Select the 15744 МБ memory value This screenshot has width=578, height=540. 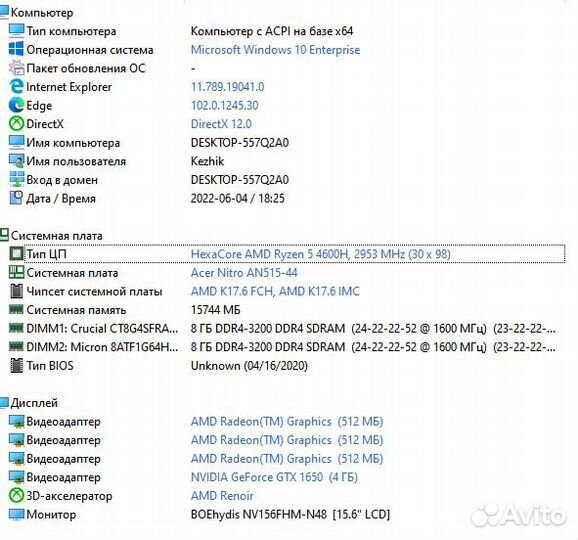pos(216,310)
